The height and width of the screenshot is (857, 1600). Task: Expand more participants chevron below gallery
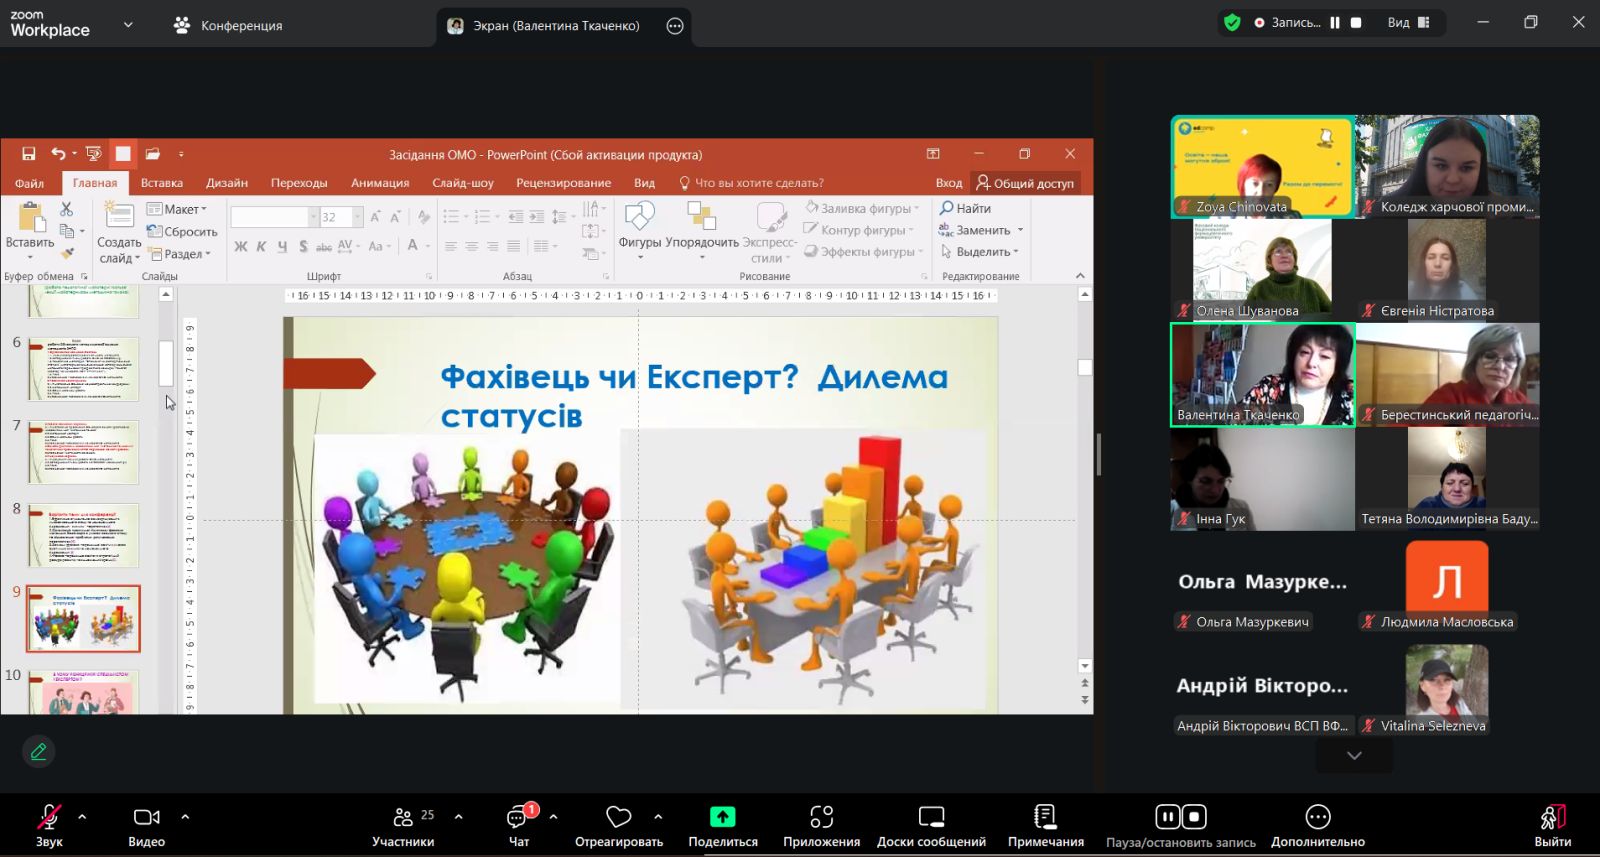pyautogui.click(x=1354, y=756)
